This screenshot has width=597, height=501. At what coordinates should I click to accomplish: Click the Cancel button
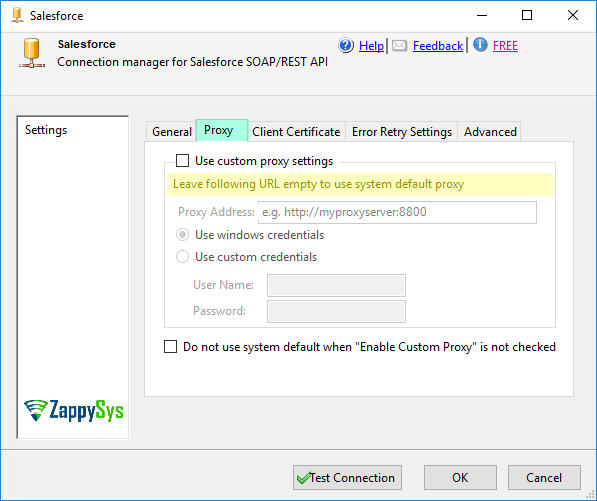point(544,477)
